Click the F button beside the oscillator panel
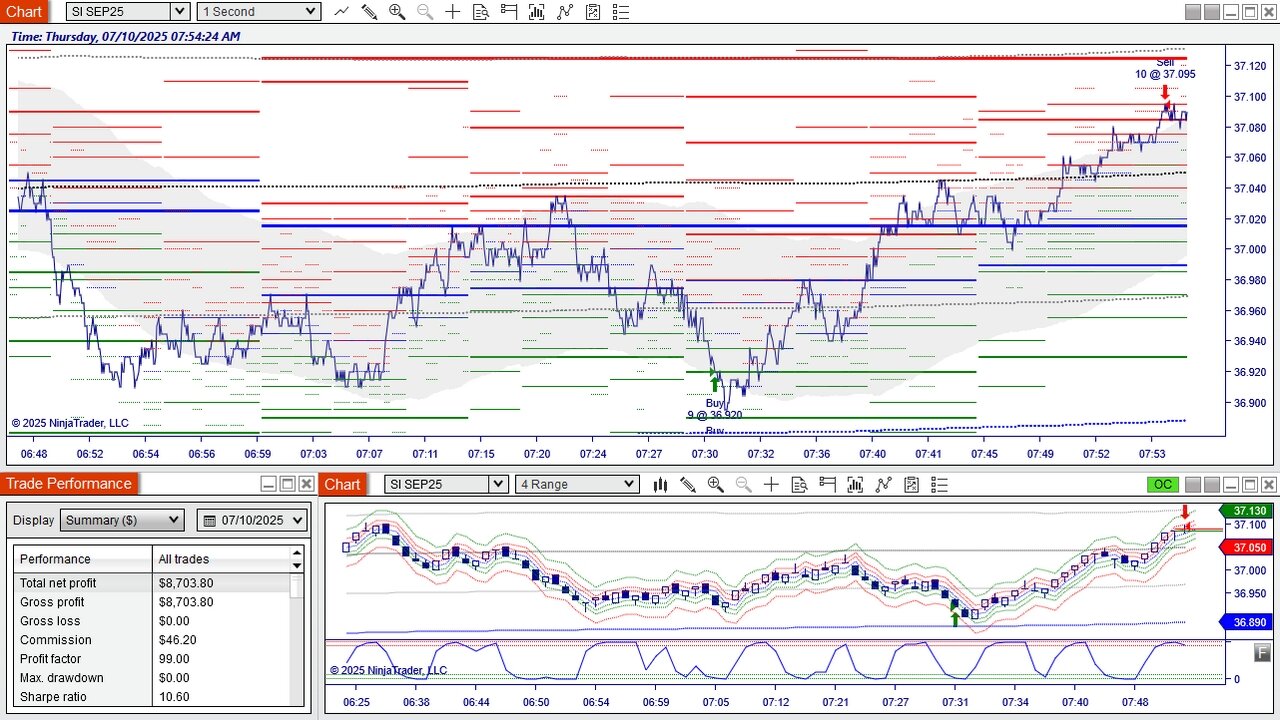This screenshot has height=720, width=1280. (1264, 652)
